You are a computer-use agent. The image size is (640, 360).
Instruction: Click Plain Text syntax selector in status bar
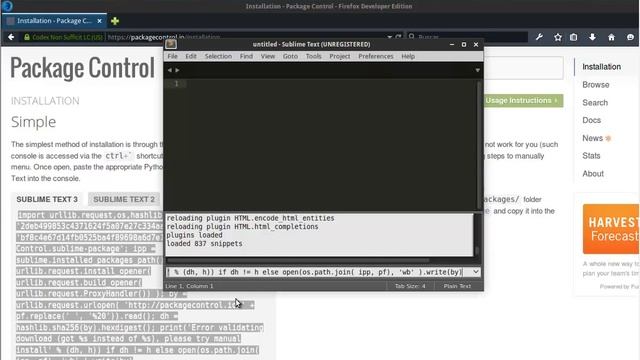tap(457, 286)
